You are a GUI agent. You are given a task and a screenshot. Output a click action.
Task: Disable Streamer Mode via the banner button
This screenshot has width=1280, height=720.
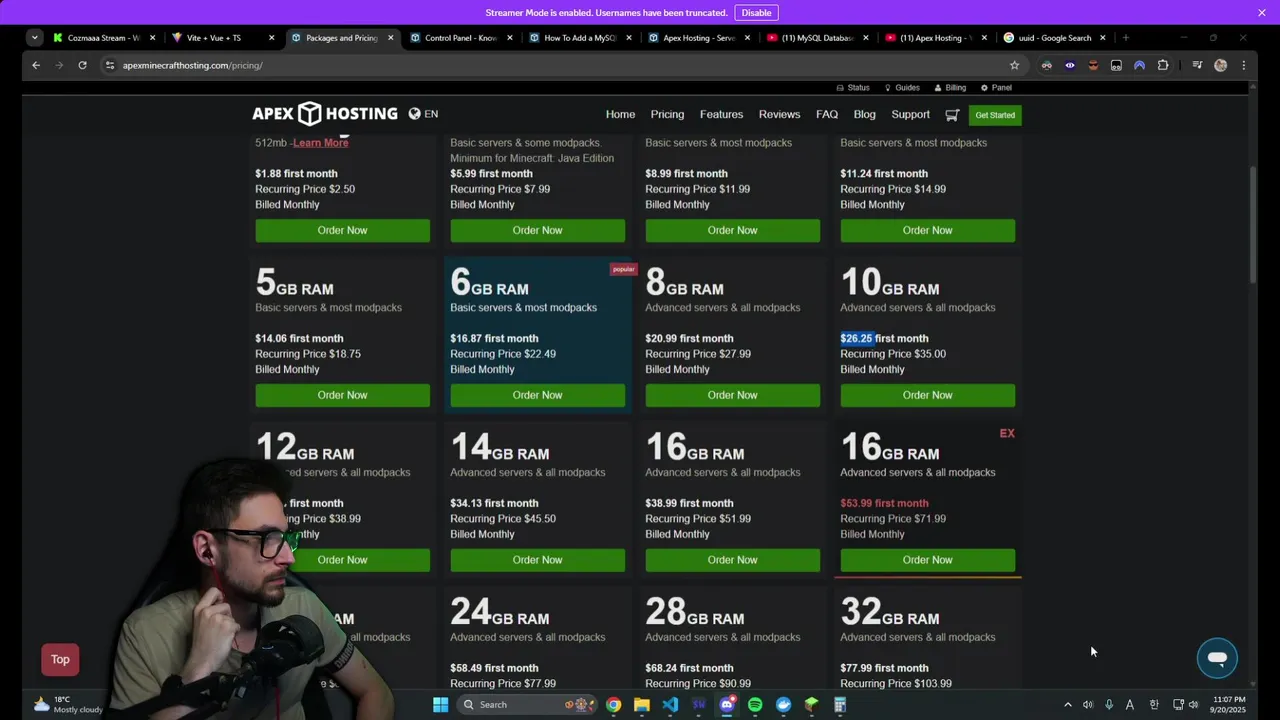(x=756, y=13)
